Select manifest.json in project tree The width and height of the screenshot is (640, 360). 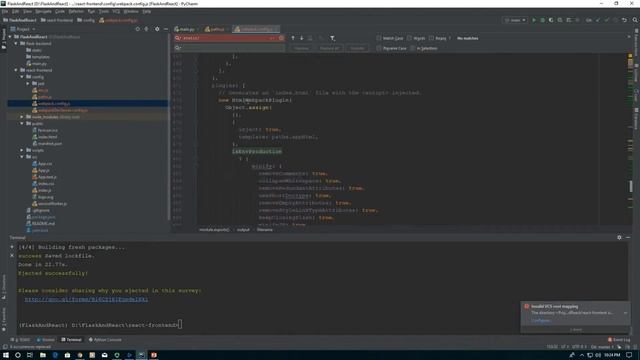pos(50,144)
